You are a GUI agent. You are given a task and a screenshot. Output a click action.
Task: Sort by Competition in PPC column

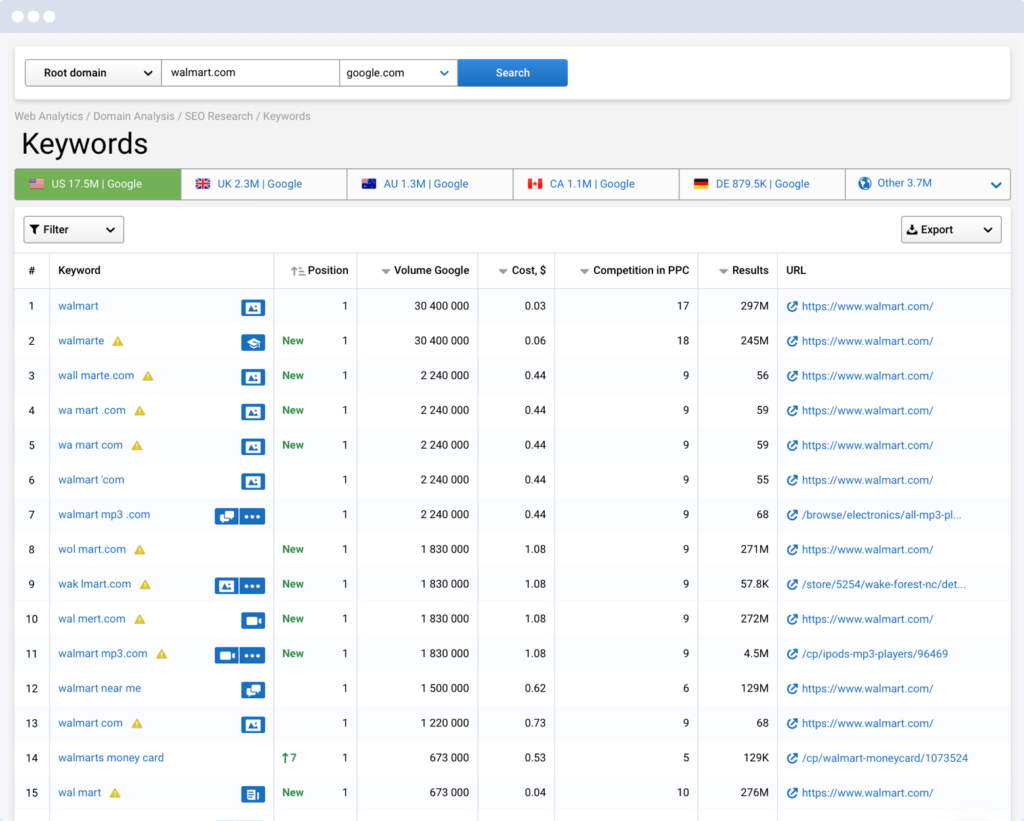[x=584, y=271]
